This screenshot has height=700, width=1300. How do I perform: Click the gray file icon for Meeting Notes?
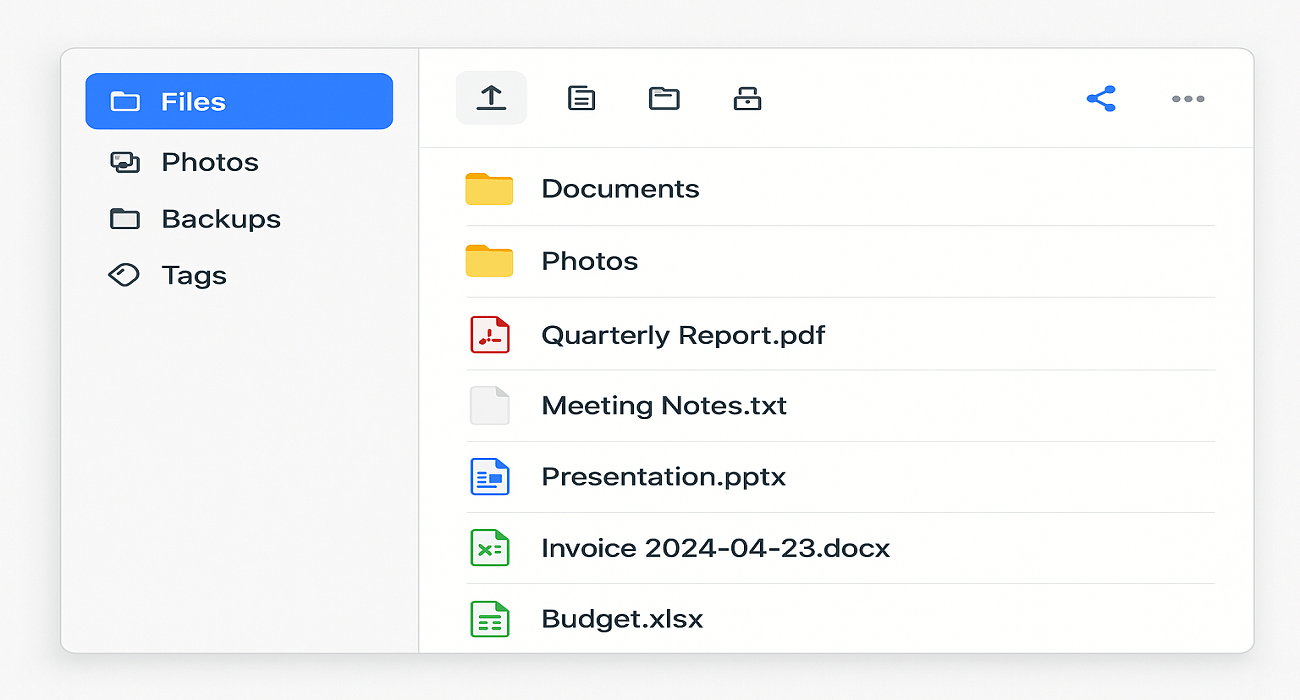490,405
